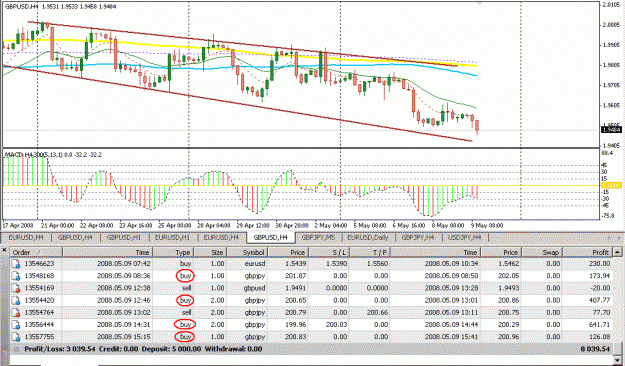
Task: Click the profit value 230.00
Action: click(599, 264)
